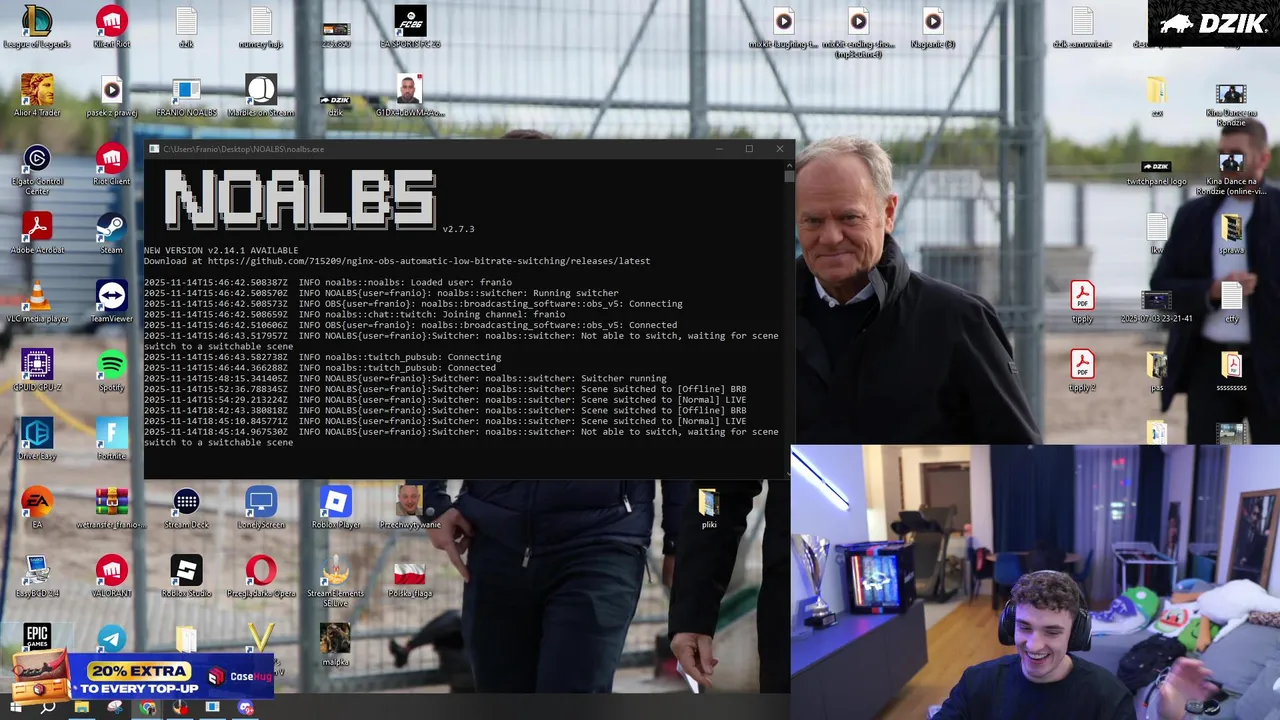1280x720 pixels.
Task: Open File Explorer from the taskbar
Action: (82, 708)
